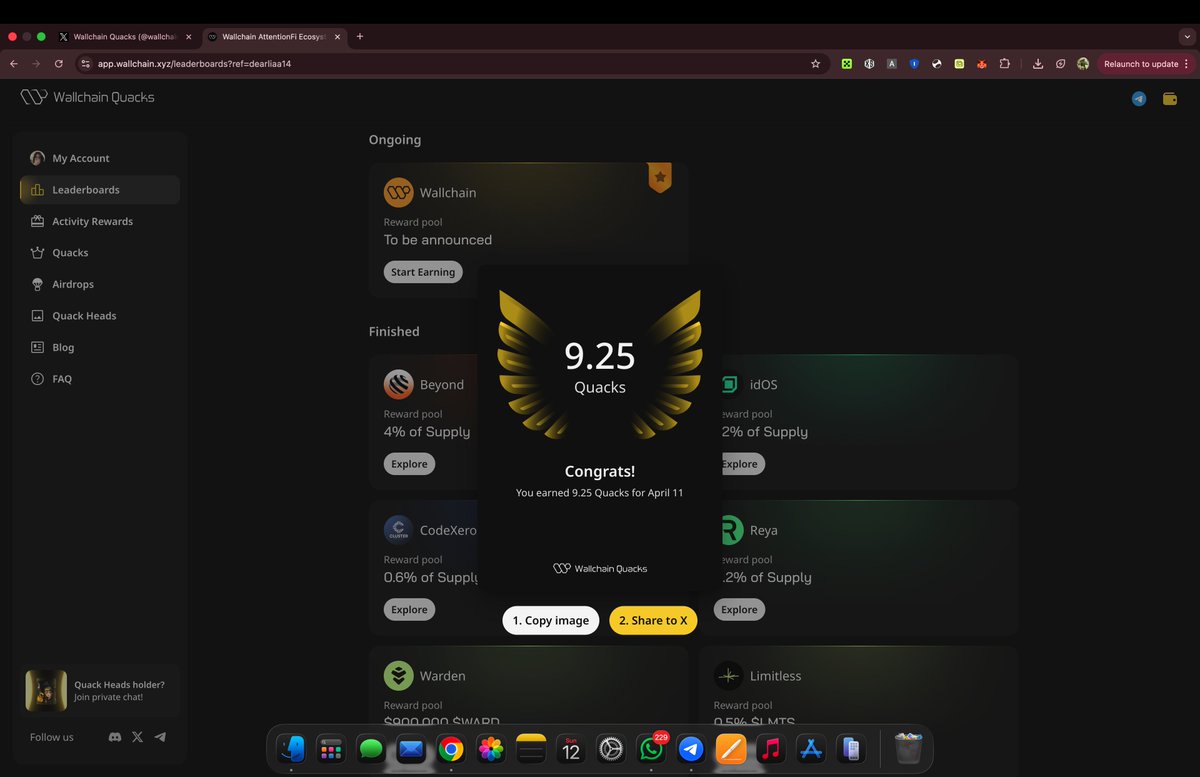
Task: Open Quack Heads in the sidebar
Action: 100,316
